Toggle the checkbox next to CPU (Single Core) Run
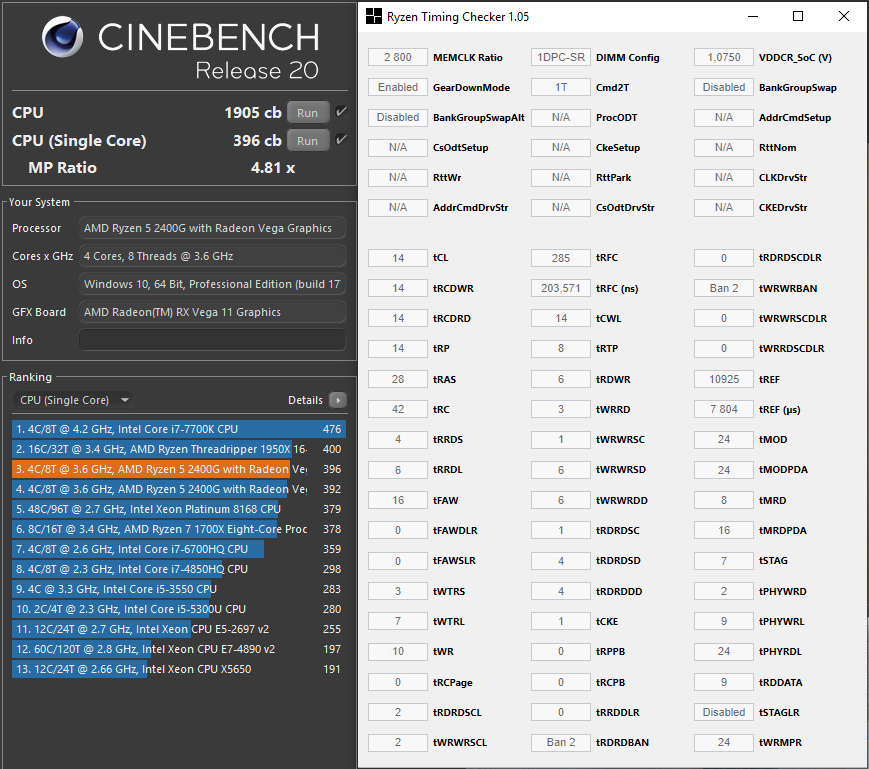 (x=341, y=139)
